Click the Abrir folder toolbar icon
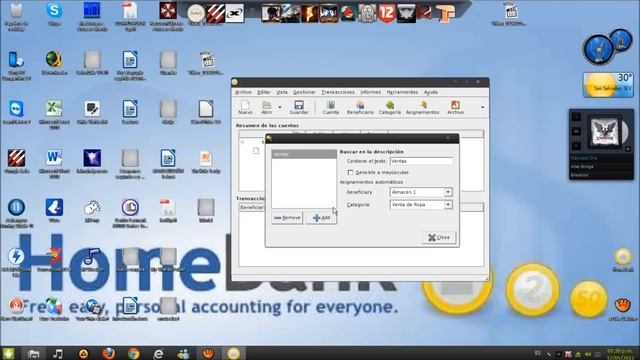The image size is (640, 360). pyautogui.click(x=267, y=107)
